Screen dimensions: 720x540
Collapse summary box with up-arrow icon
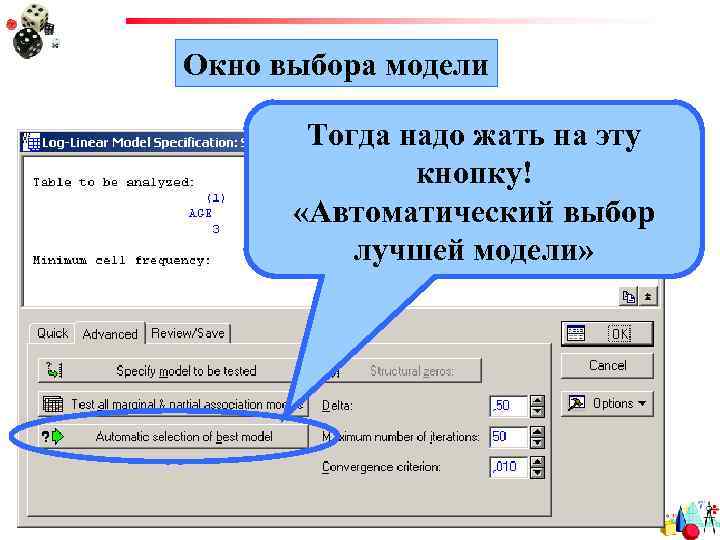pos(648,297)
